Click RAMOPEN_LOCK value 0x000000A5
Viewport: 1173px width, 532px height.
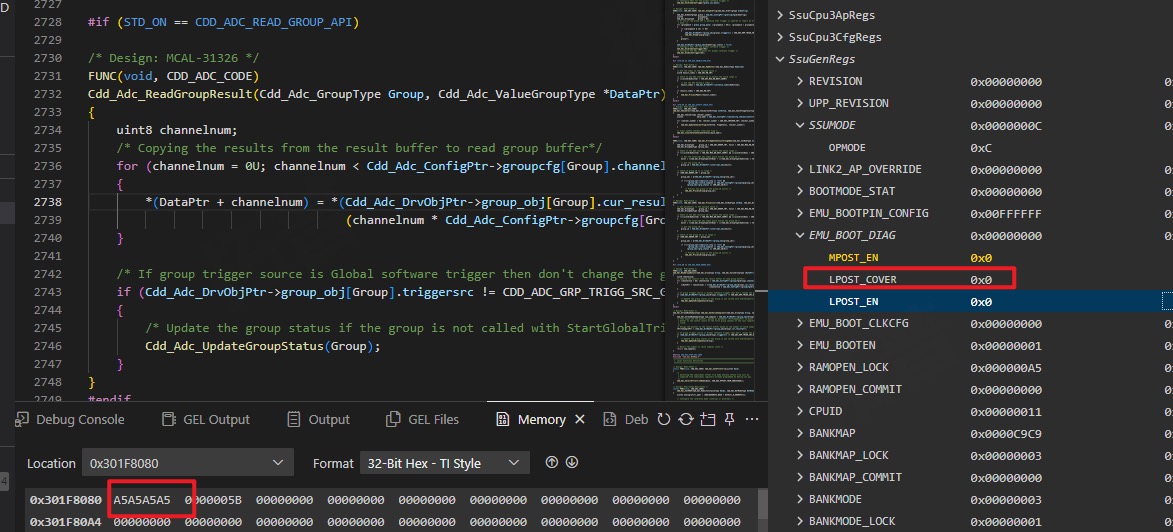pyautogui.click(x=1005, y=367)
